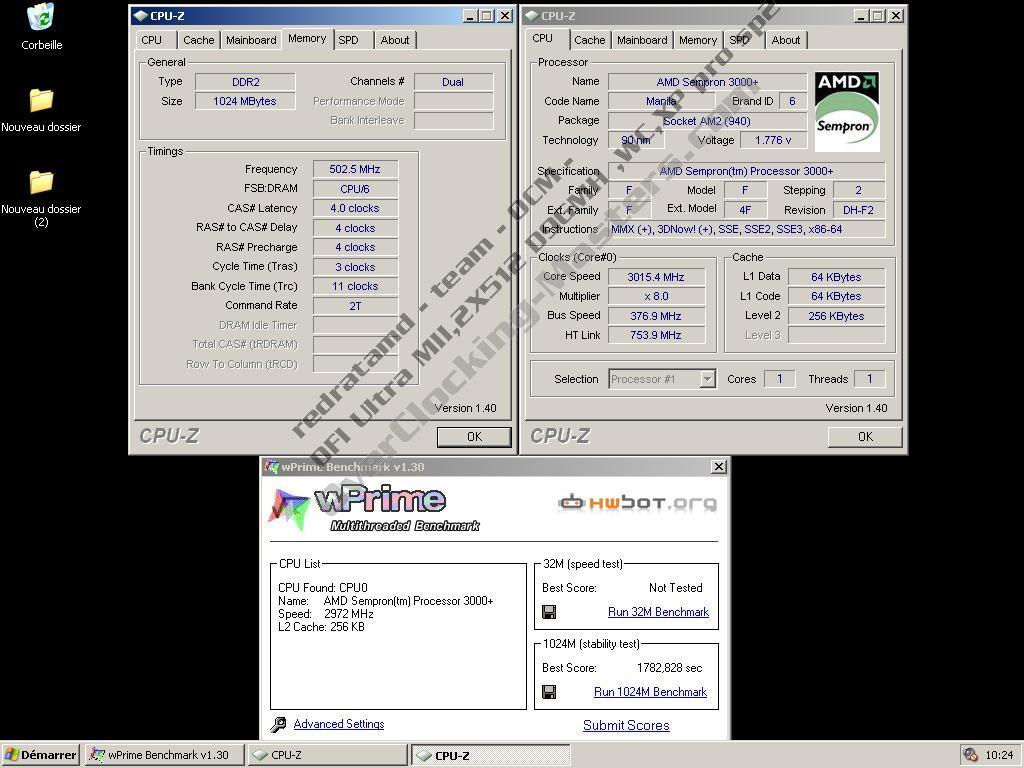Click the Specification field AMD Sempron Processor 3000+

[x=746, y=171]
